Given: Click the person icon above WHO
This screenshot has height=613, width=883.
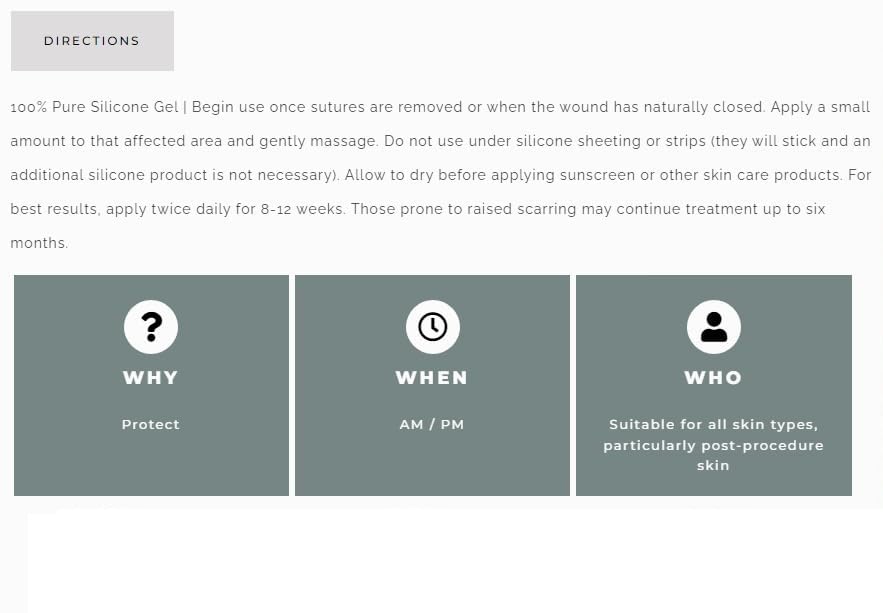Looking at the screenshot, I should point(713,326).
